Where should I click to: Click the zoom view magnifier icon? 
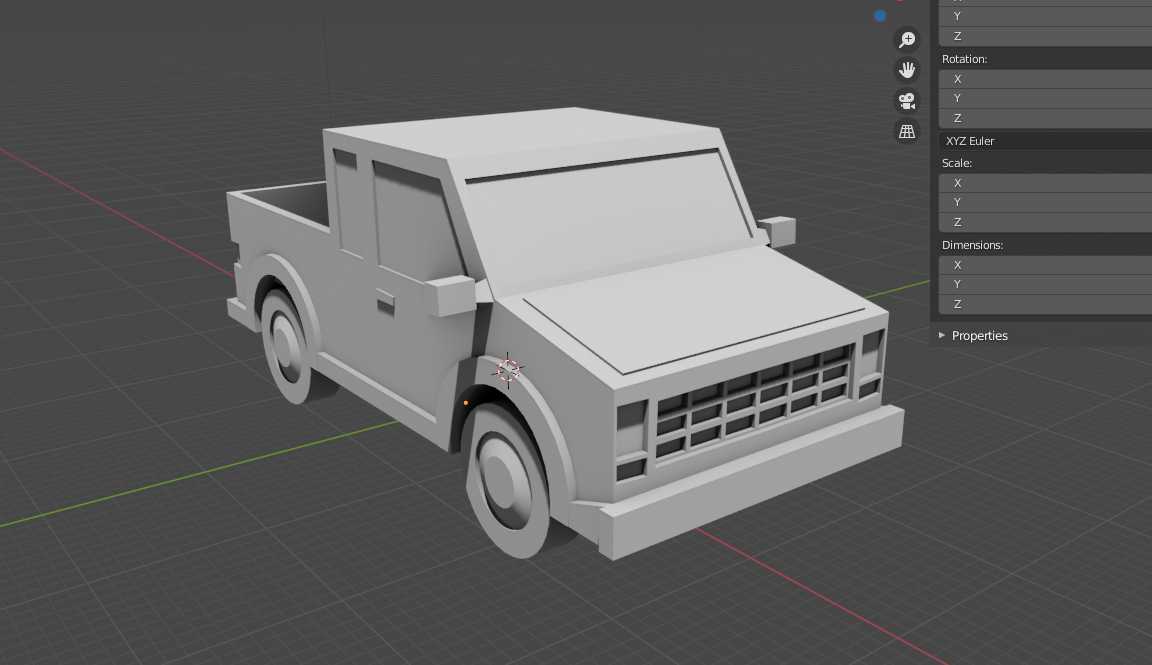(x=907, y=39)
